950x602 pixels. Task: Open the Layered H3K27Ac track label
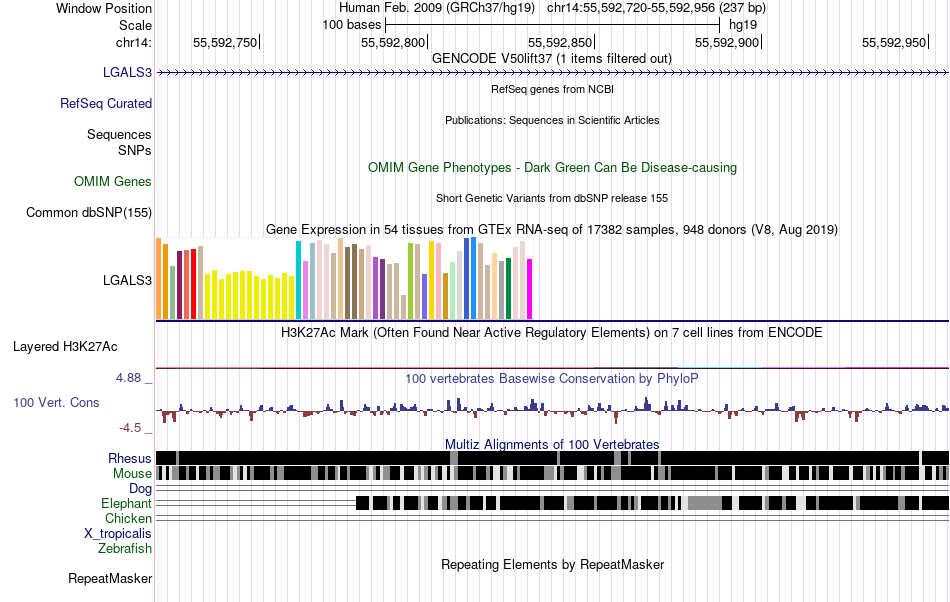click(x=65, y=346)
